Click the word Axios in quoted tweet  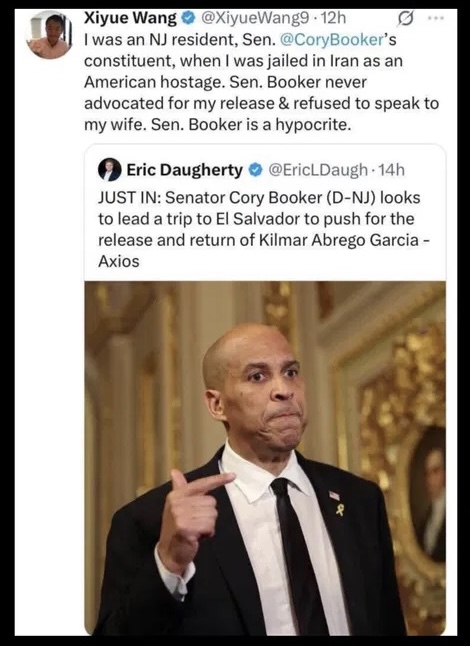coord(119,261)
